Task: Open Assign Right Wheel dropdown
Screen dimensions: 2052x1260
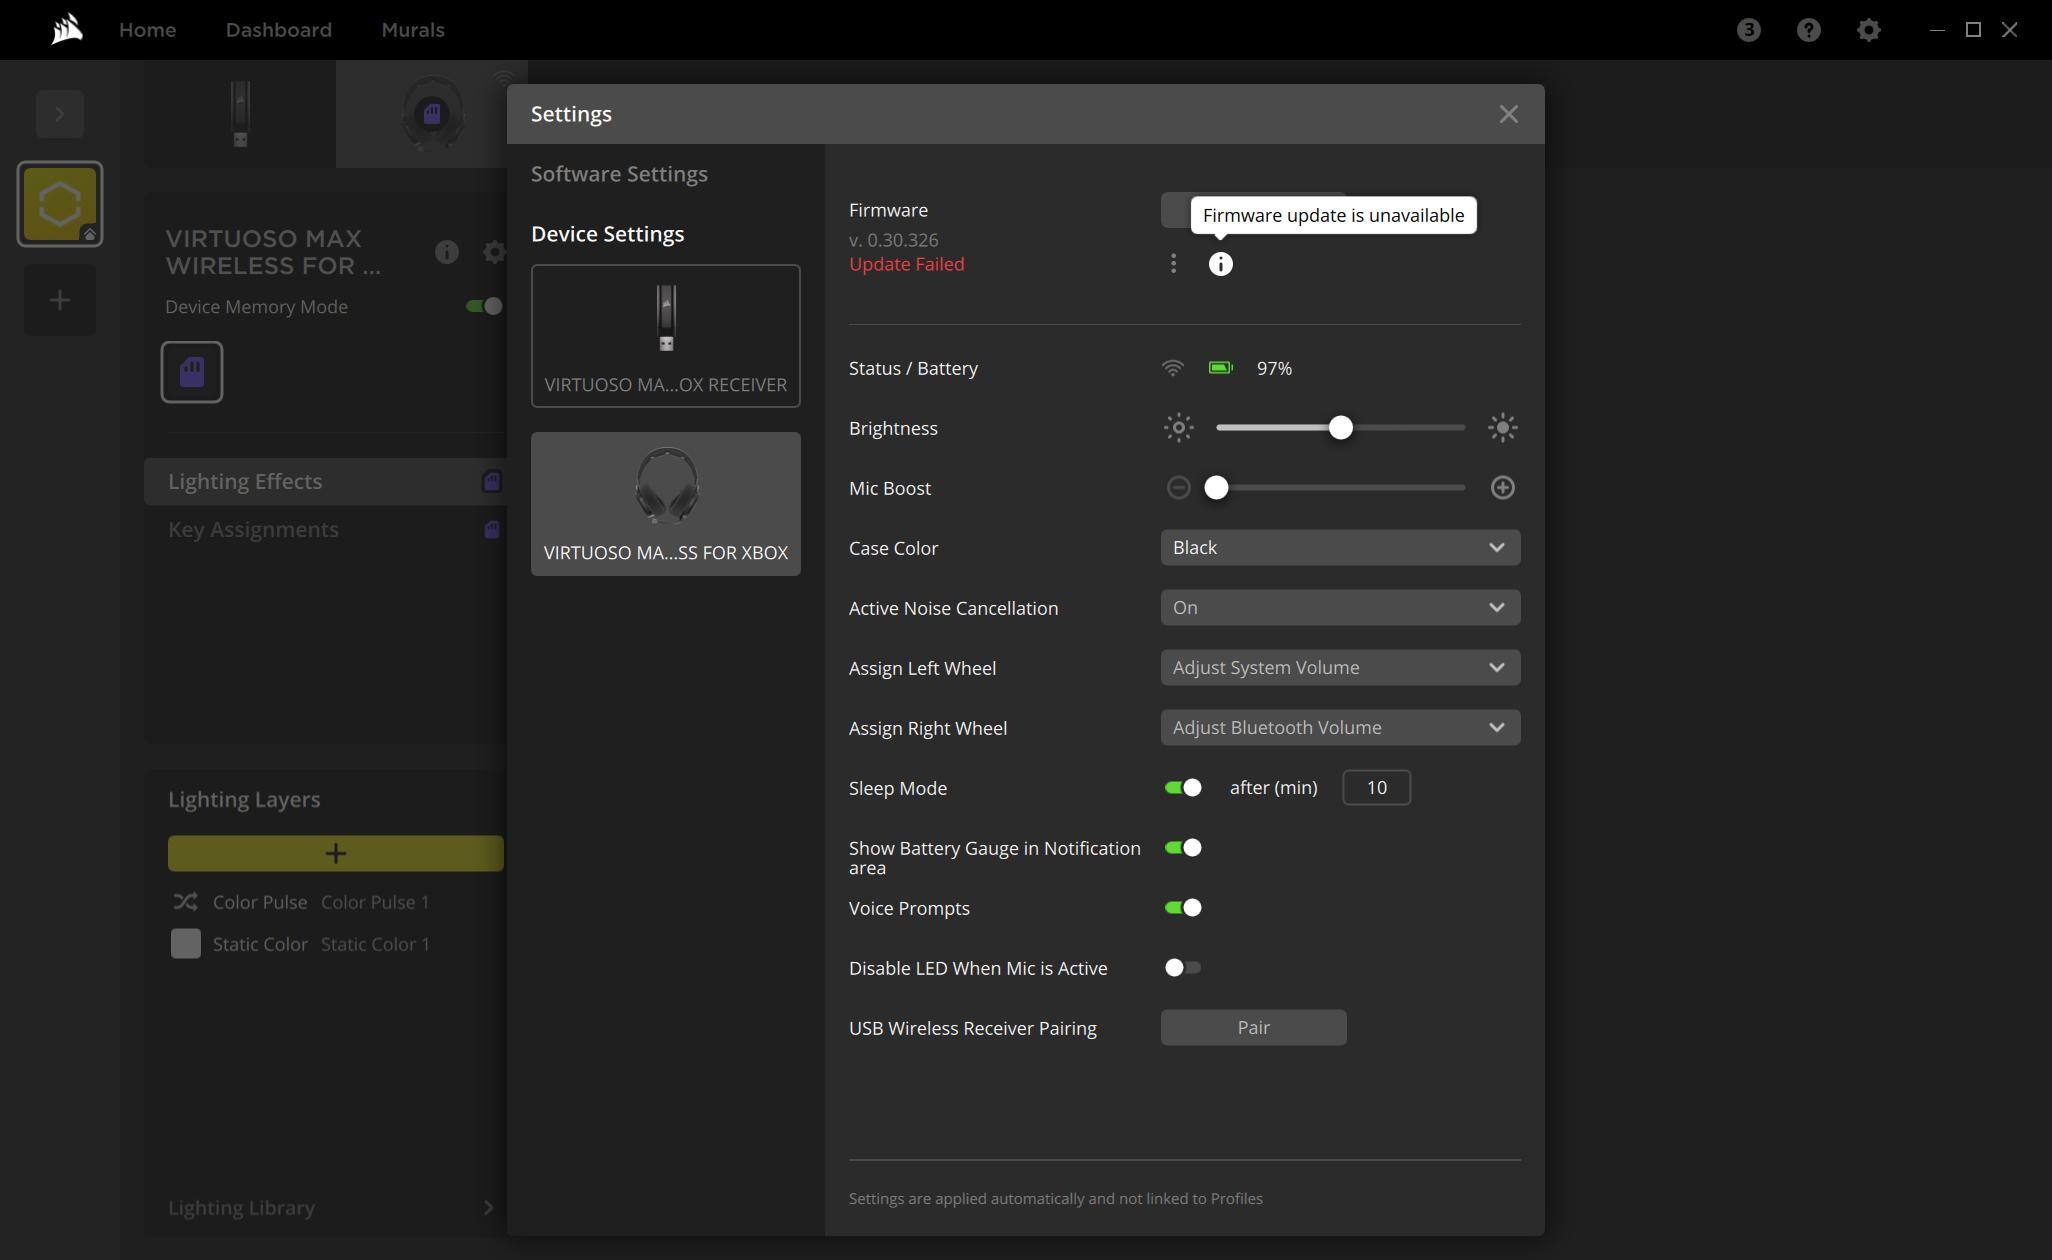Action: pyautogui.click(x=1340, y=728)
